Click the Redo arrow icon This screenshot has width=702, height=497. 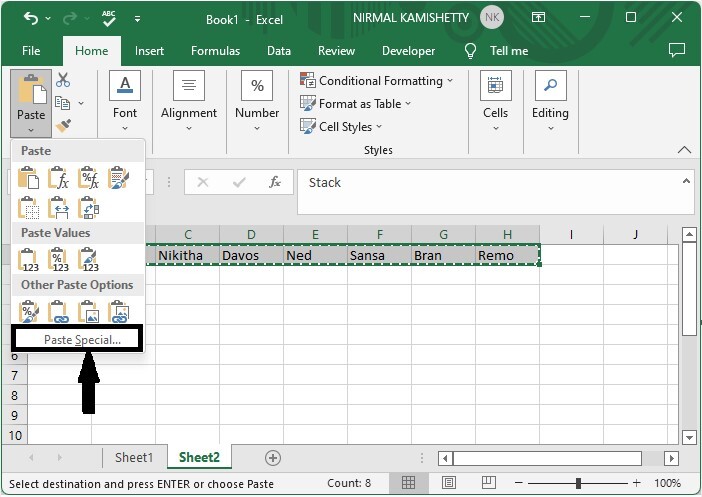tap(70, 18)
